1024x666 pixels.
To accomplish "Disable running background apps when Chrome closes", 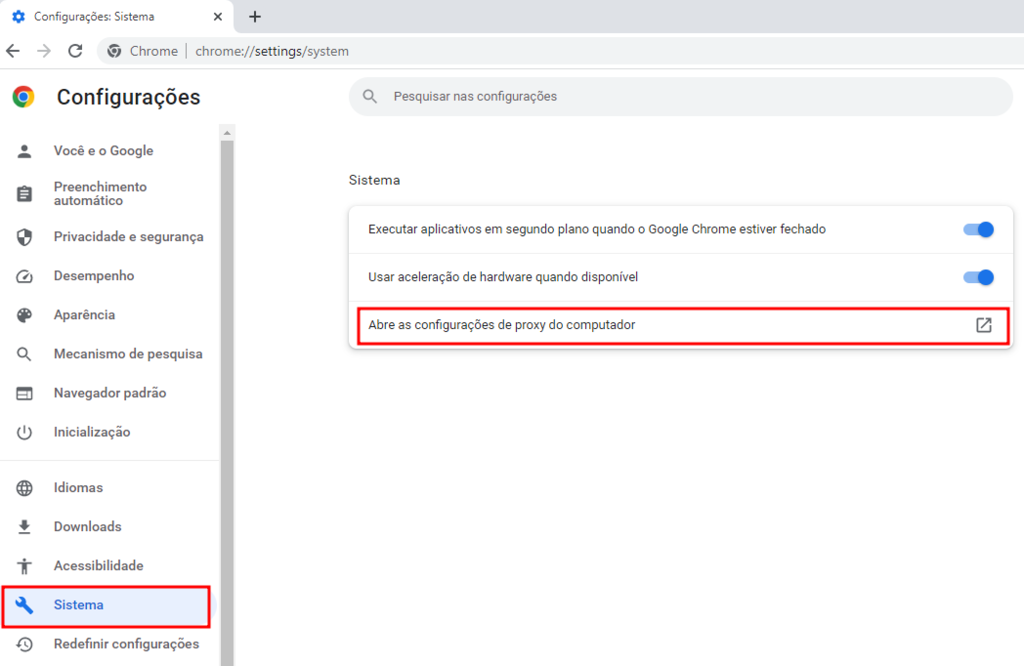I will (978, 229).
